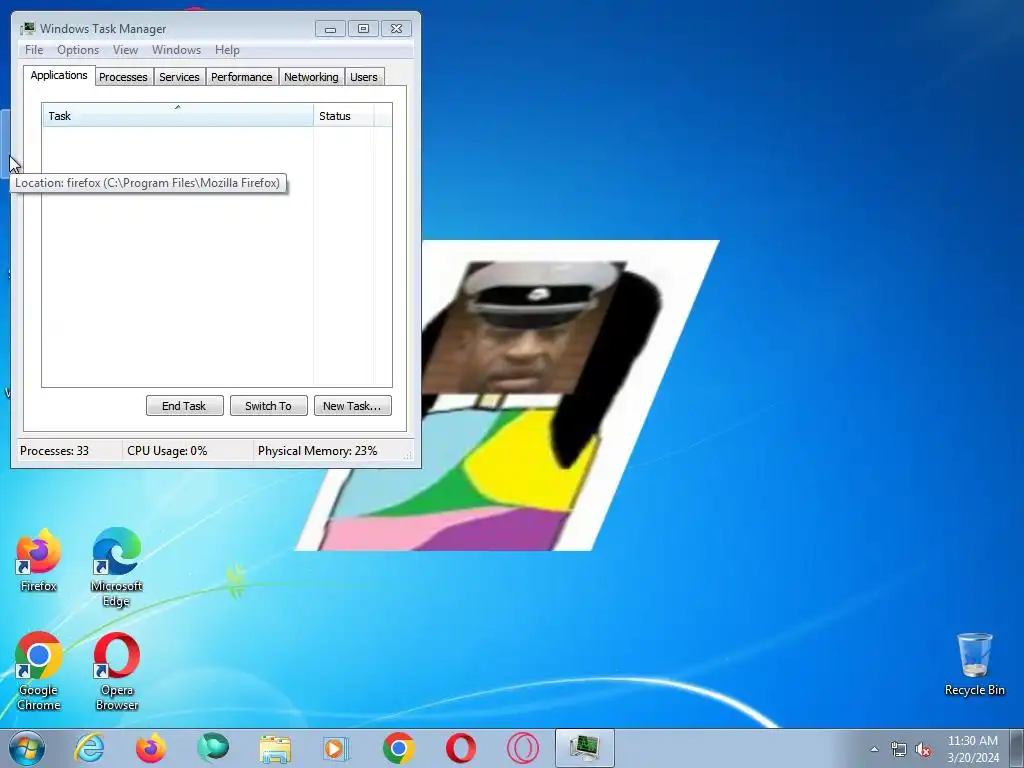This screenshot has height=768, width=1024.
Task: Open the Recycle Bin on the desktop
Action: pyautogui.click(x=974, y=664)
